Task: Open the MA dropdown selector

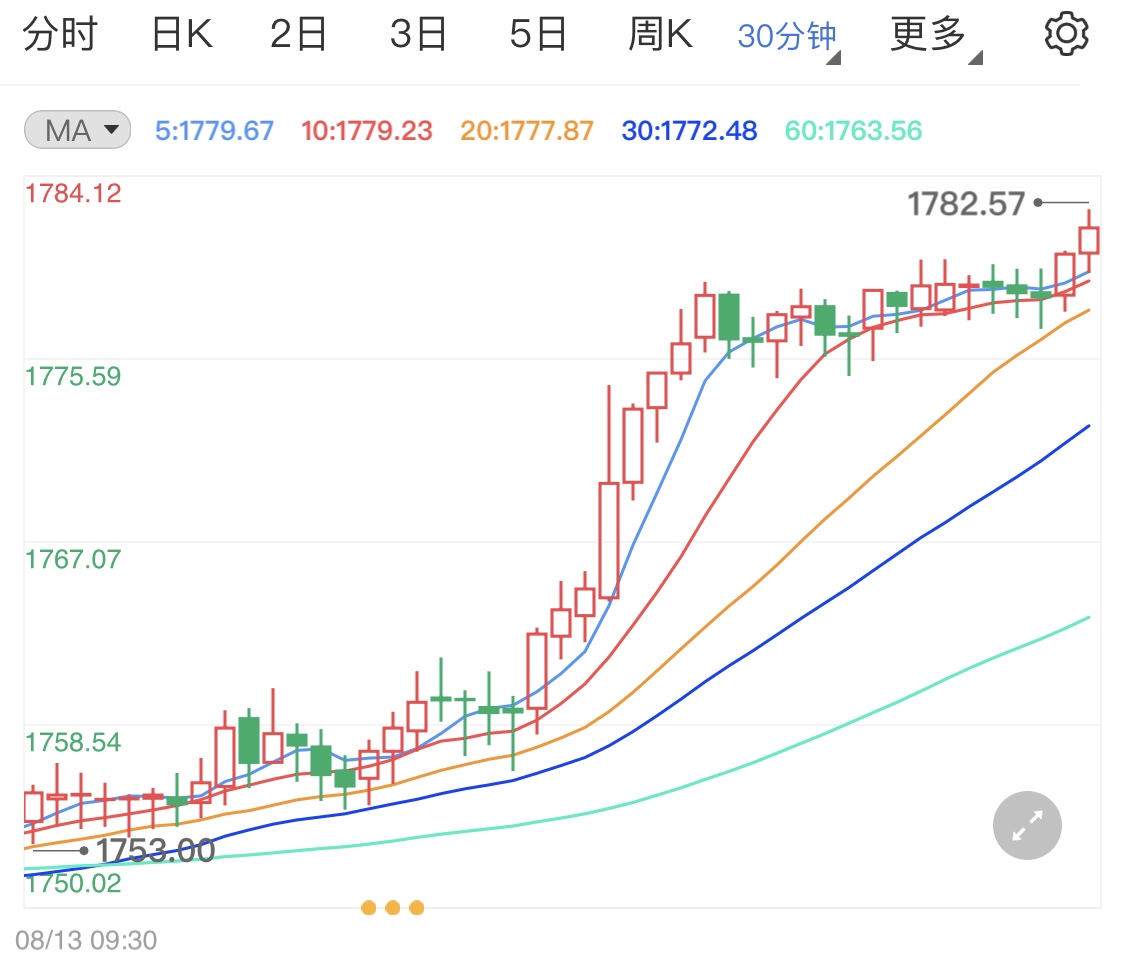Action: (x=110, y=129)
